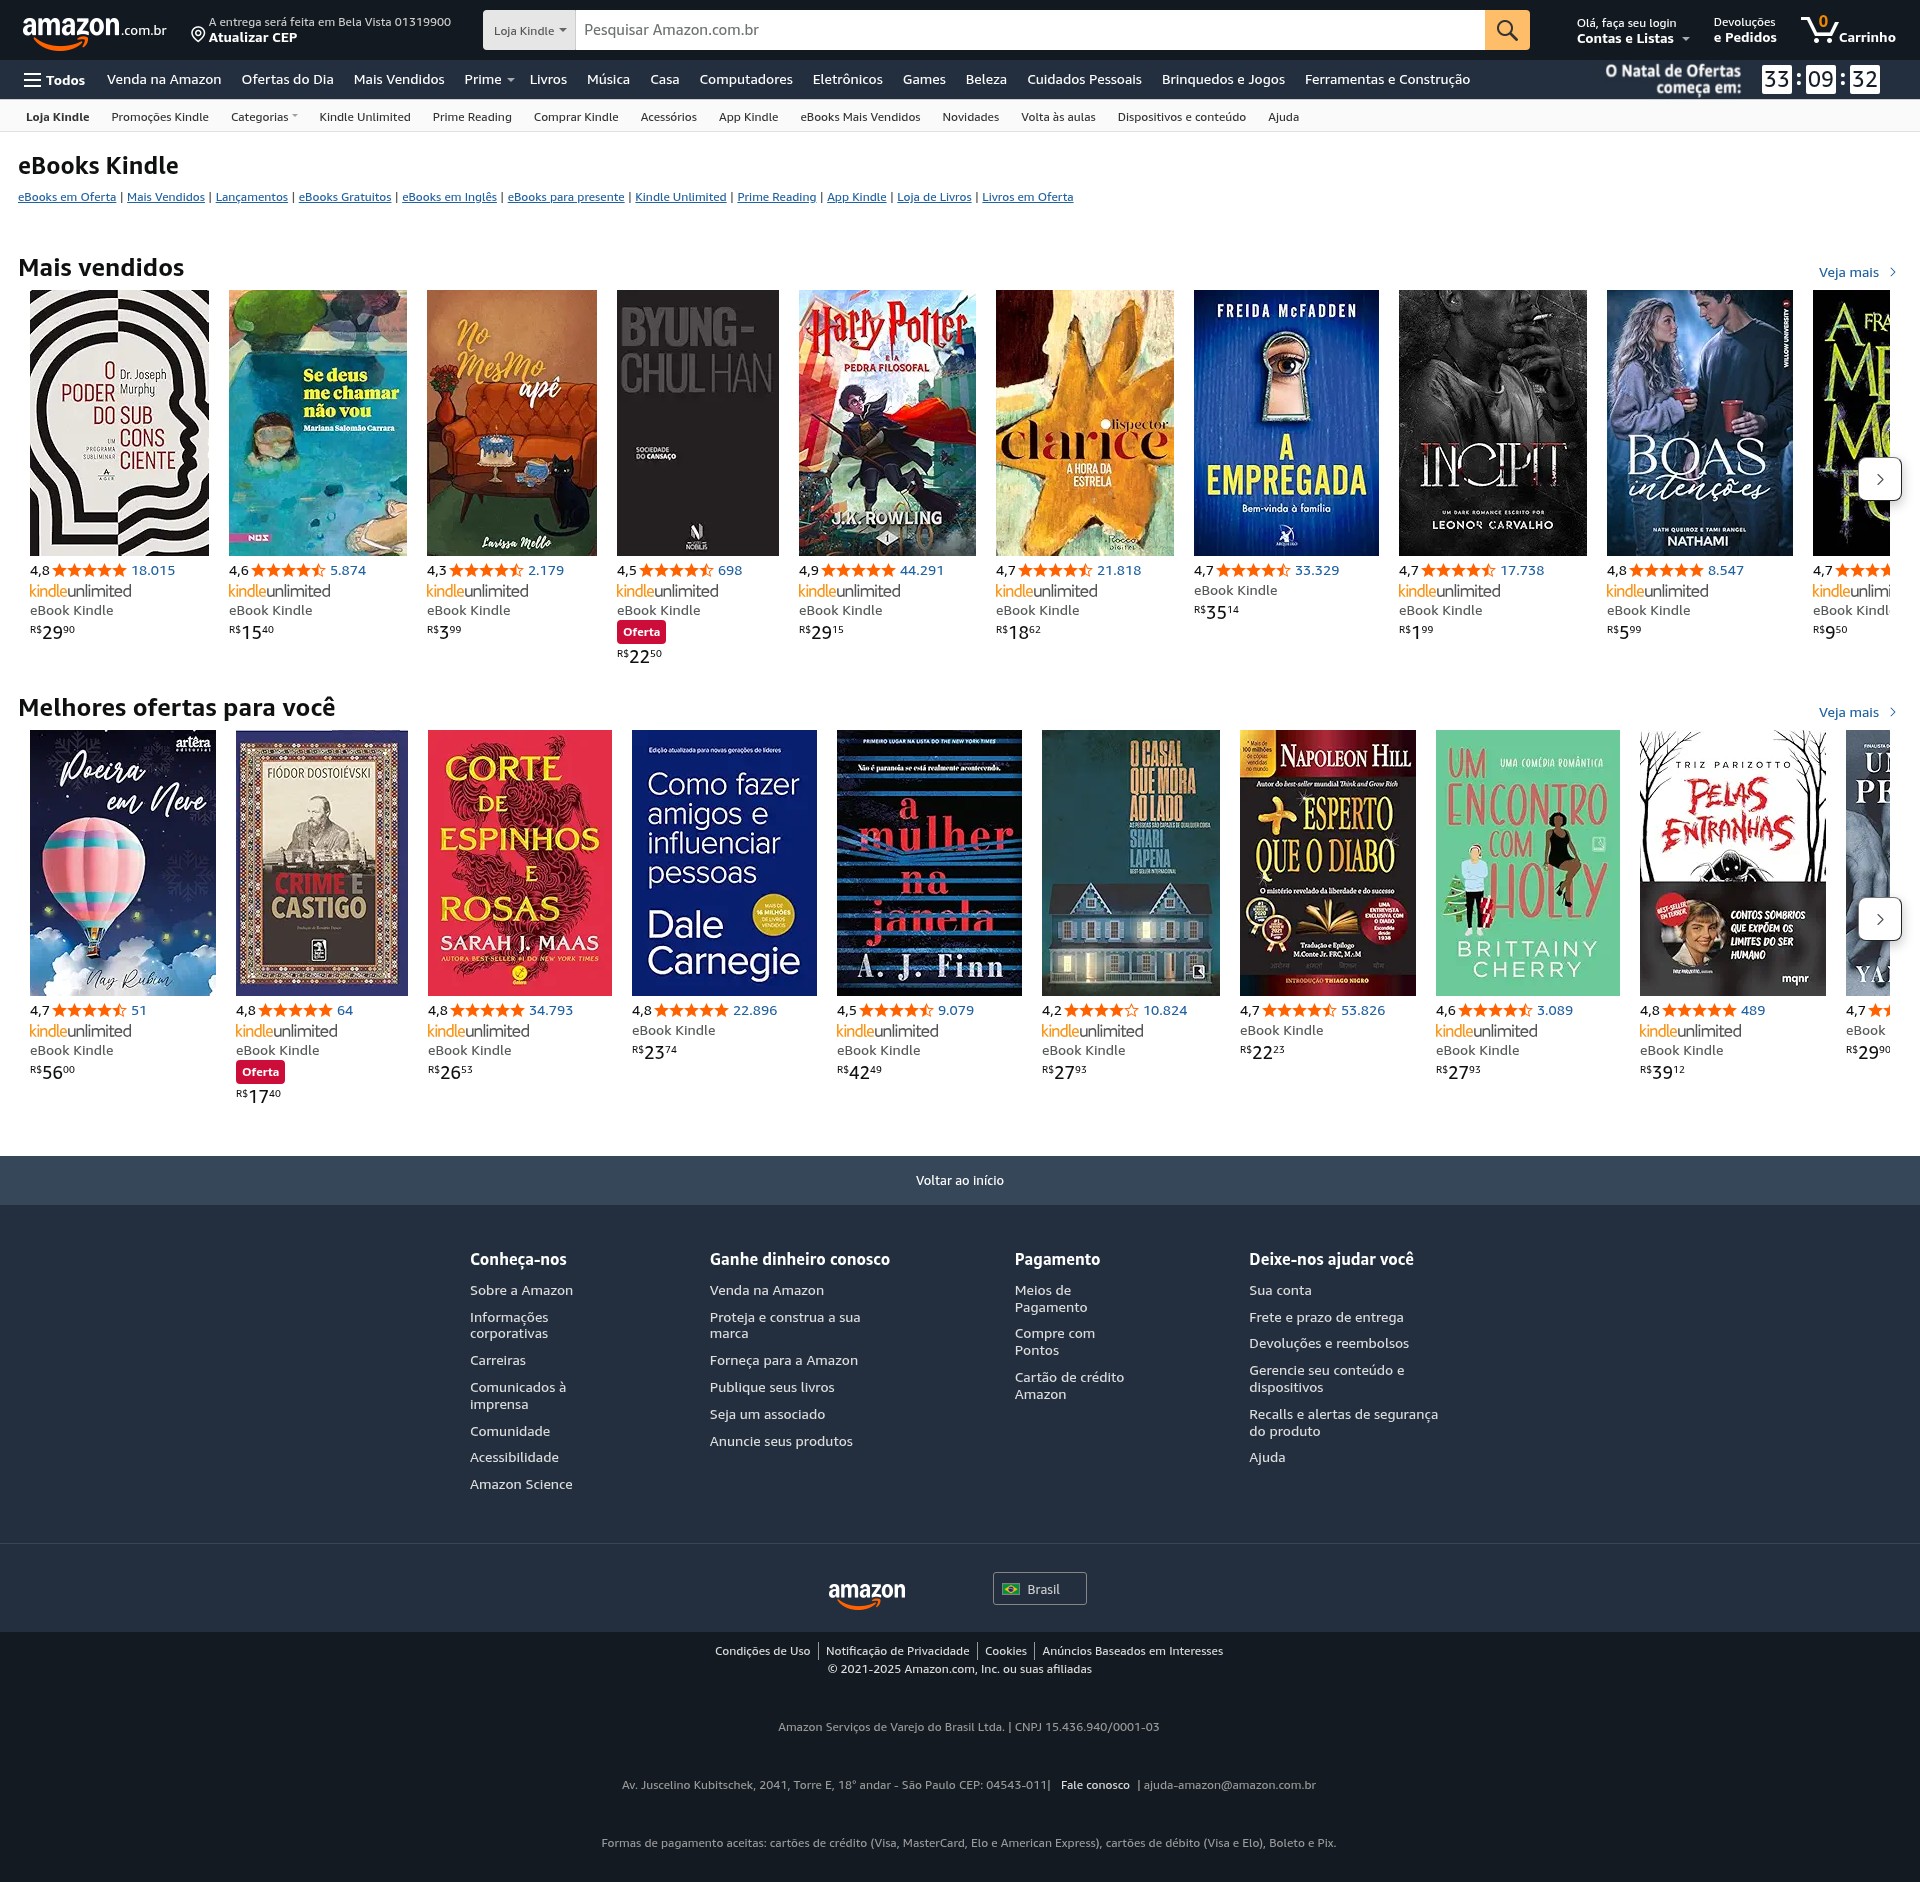Click the Oferta badge under Byung-Chul Han book
1920x1882 pixels.
[641, 632]
